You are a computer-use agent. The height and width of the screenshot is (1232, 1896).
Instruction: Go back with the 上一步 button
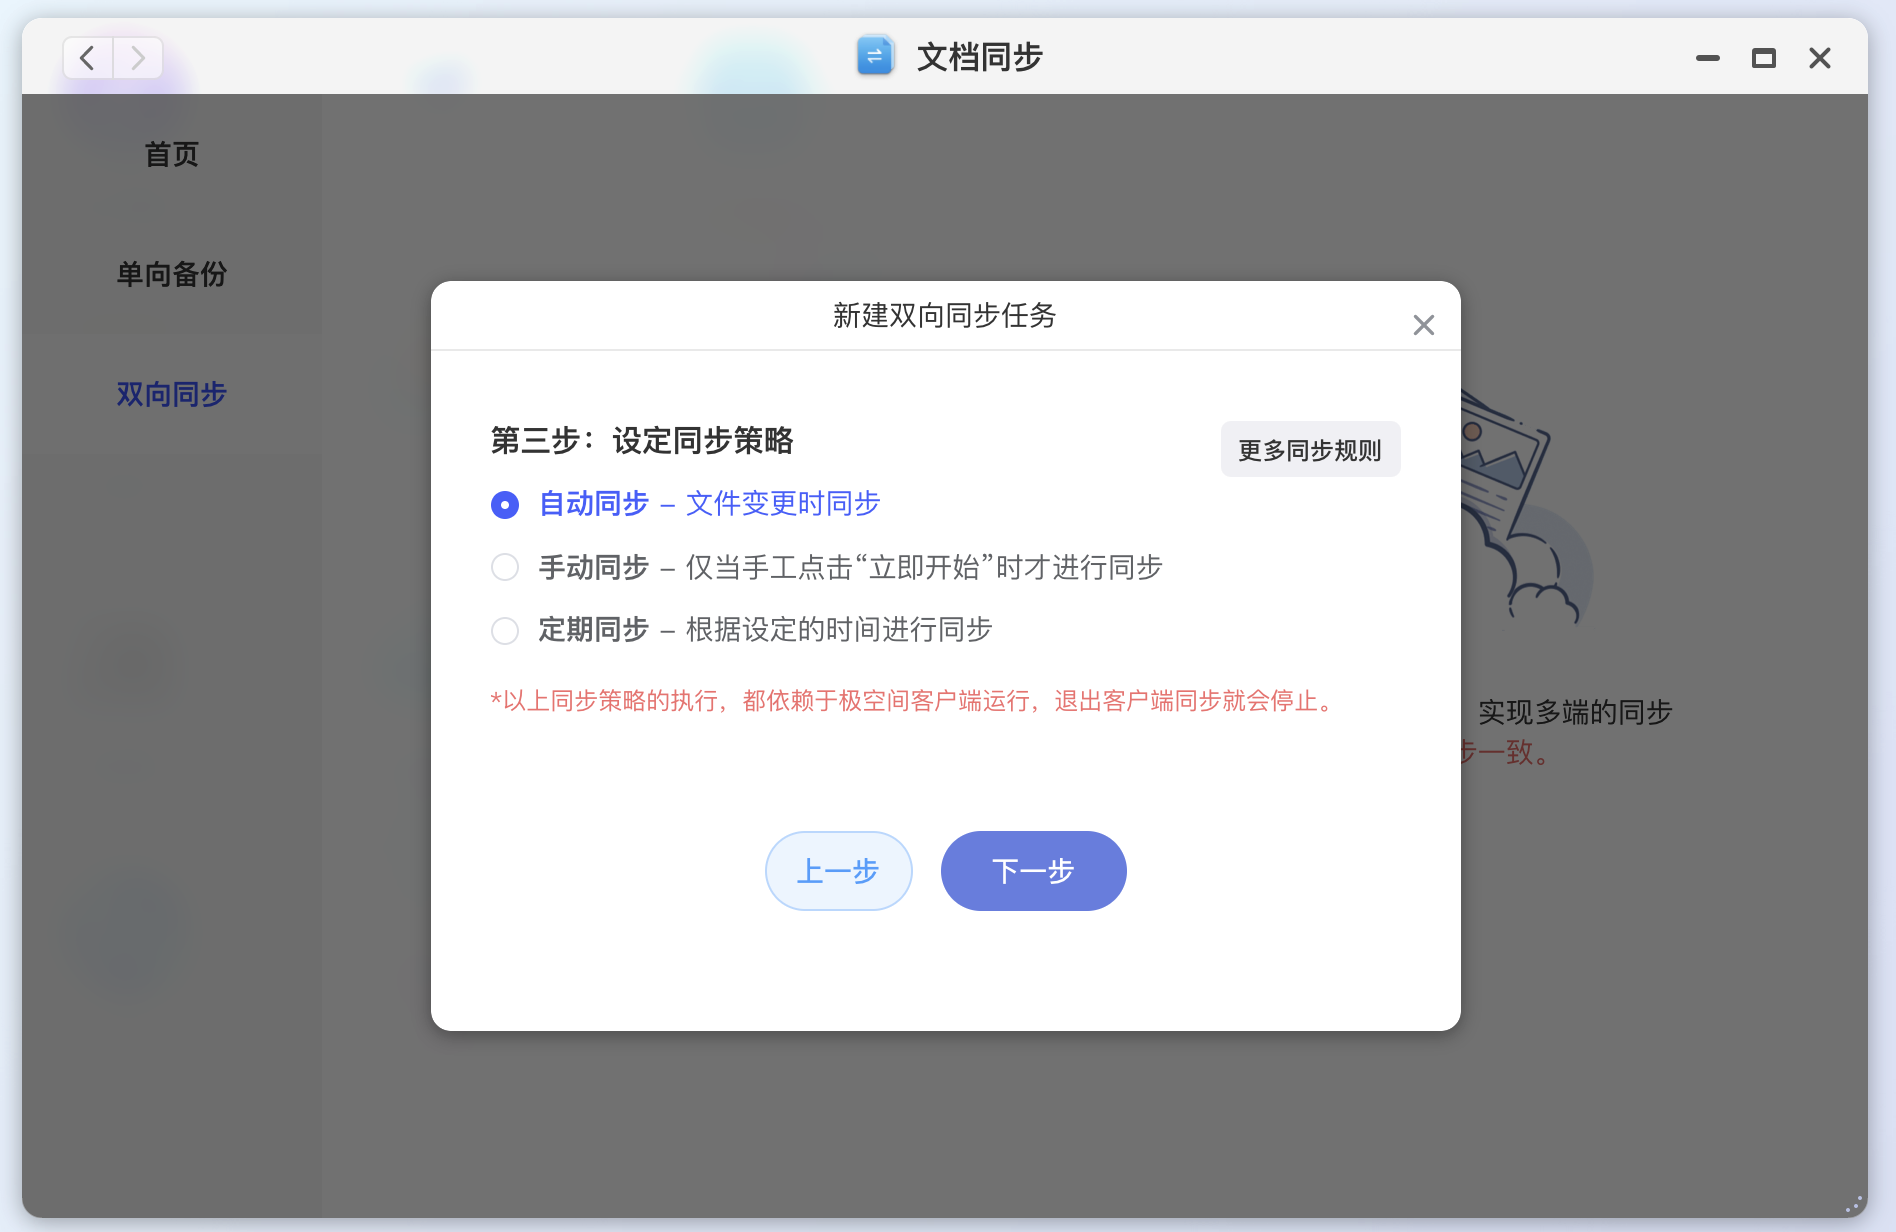[x=838, y=871]
